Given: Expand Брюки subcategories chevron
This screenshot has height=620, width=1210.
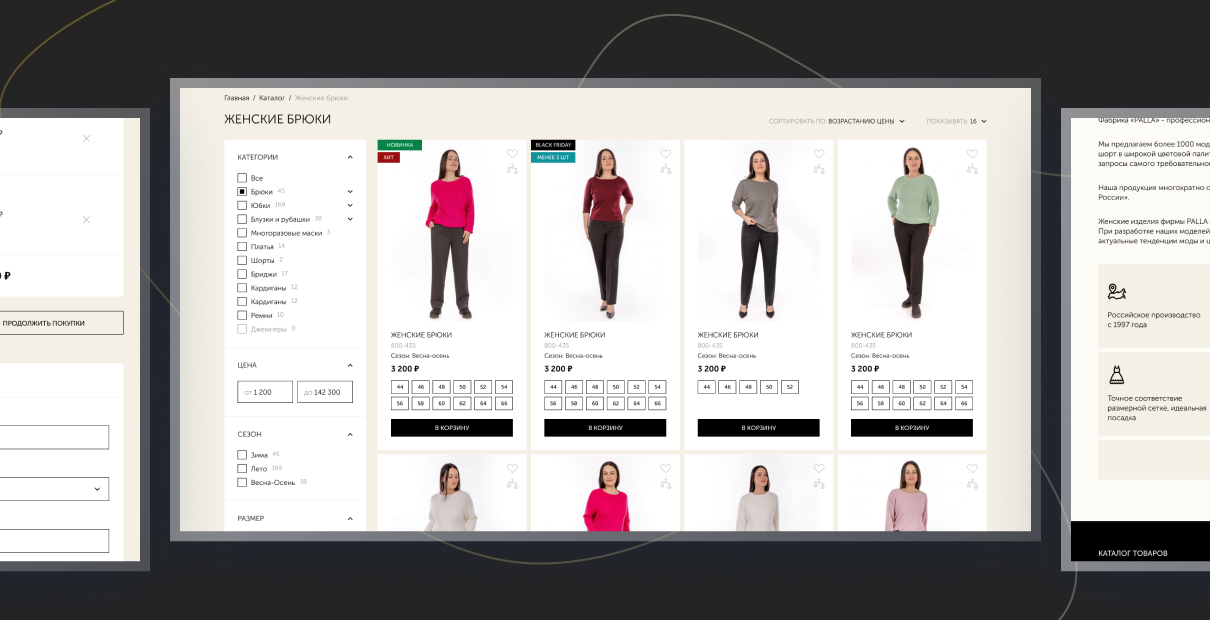Looking at the screenshot, I should coord(350,191).
